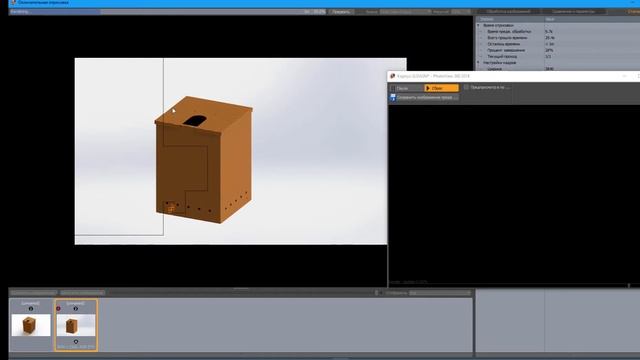This screenshot has width=640, height=360.
Task: Click the Пауза button in PhotoView window
Action: pyautogui.click(x=407, y=88)
